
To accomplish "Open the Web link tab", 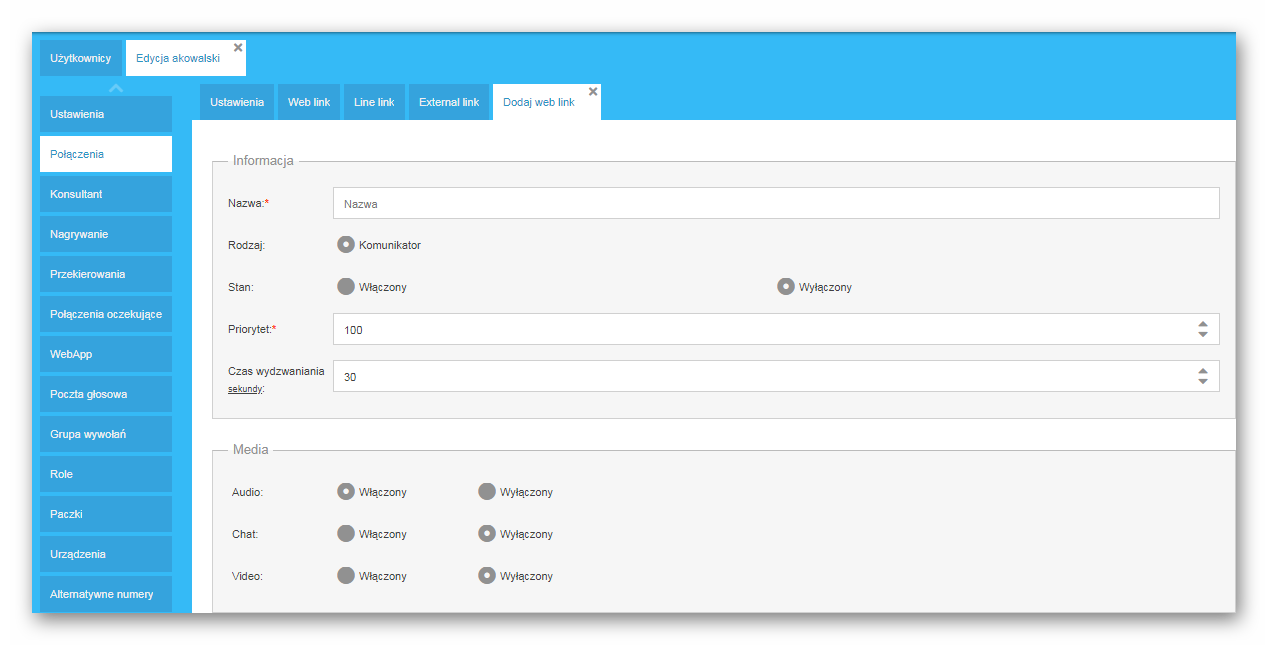I will (309, 102).
